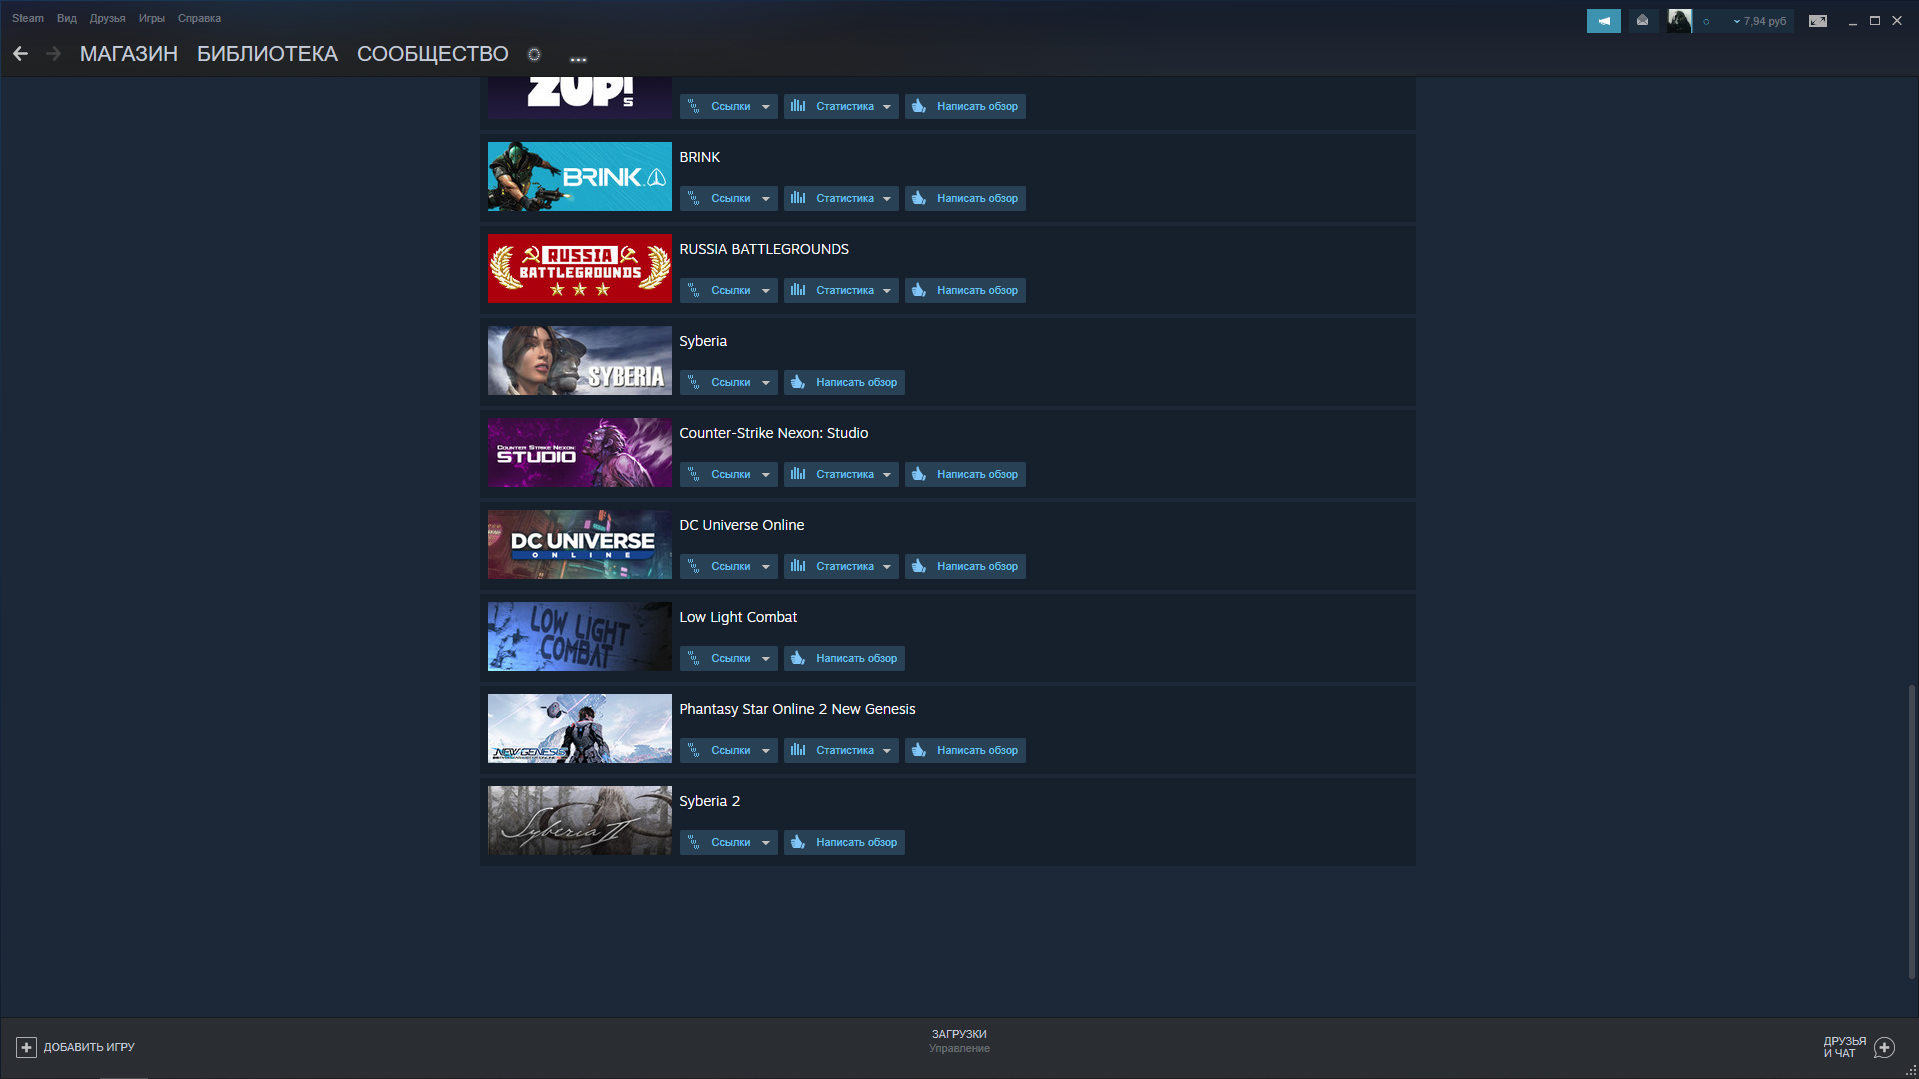Click the thumbs-up icon in Syberia row

pyautogui.click(x=798, y=382)
